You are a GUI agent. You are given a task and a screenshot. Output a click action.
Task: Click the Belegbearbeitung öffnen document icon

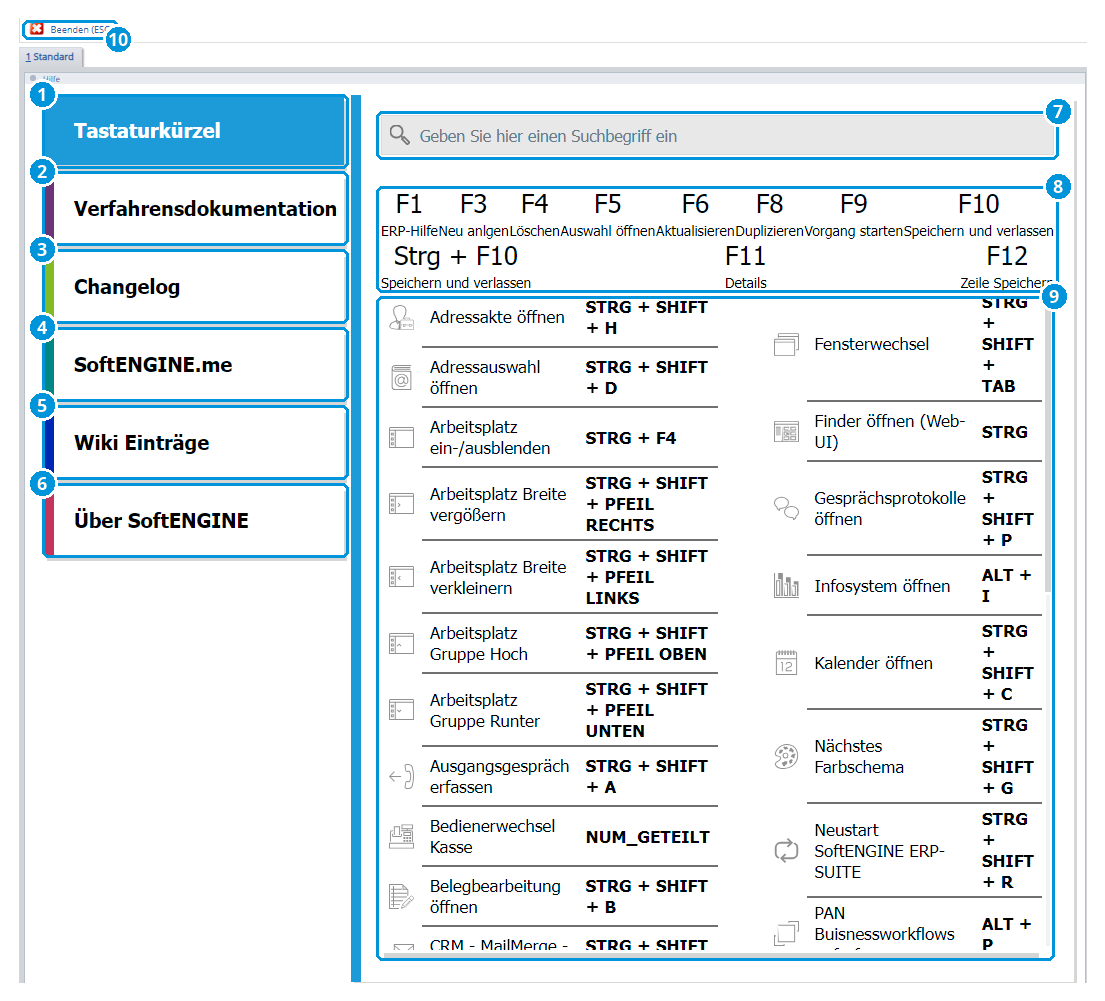(402, 897)
